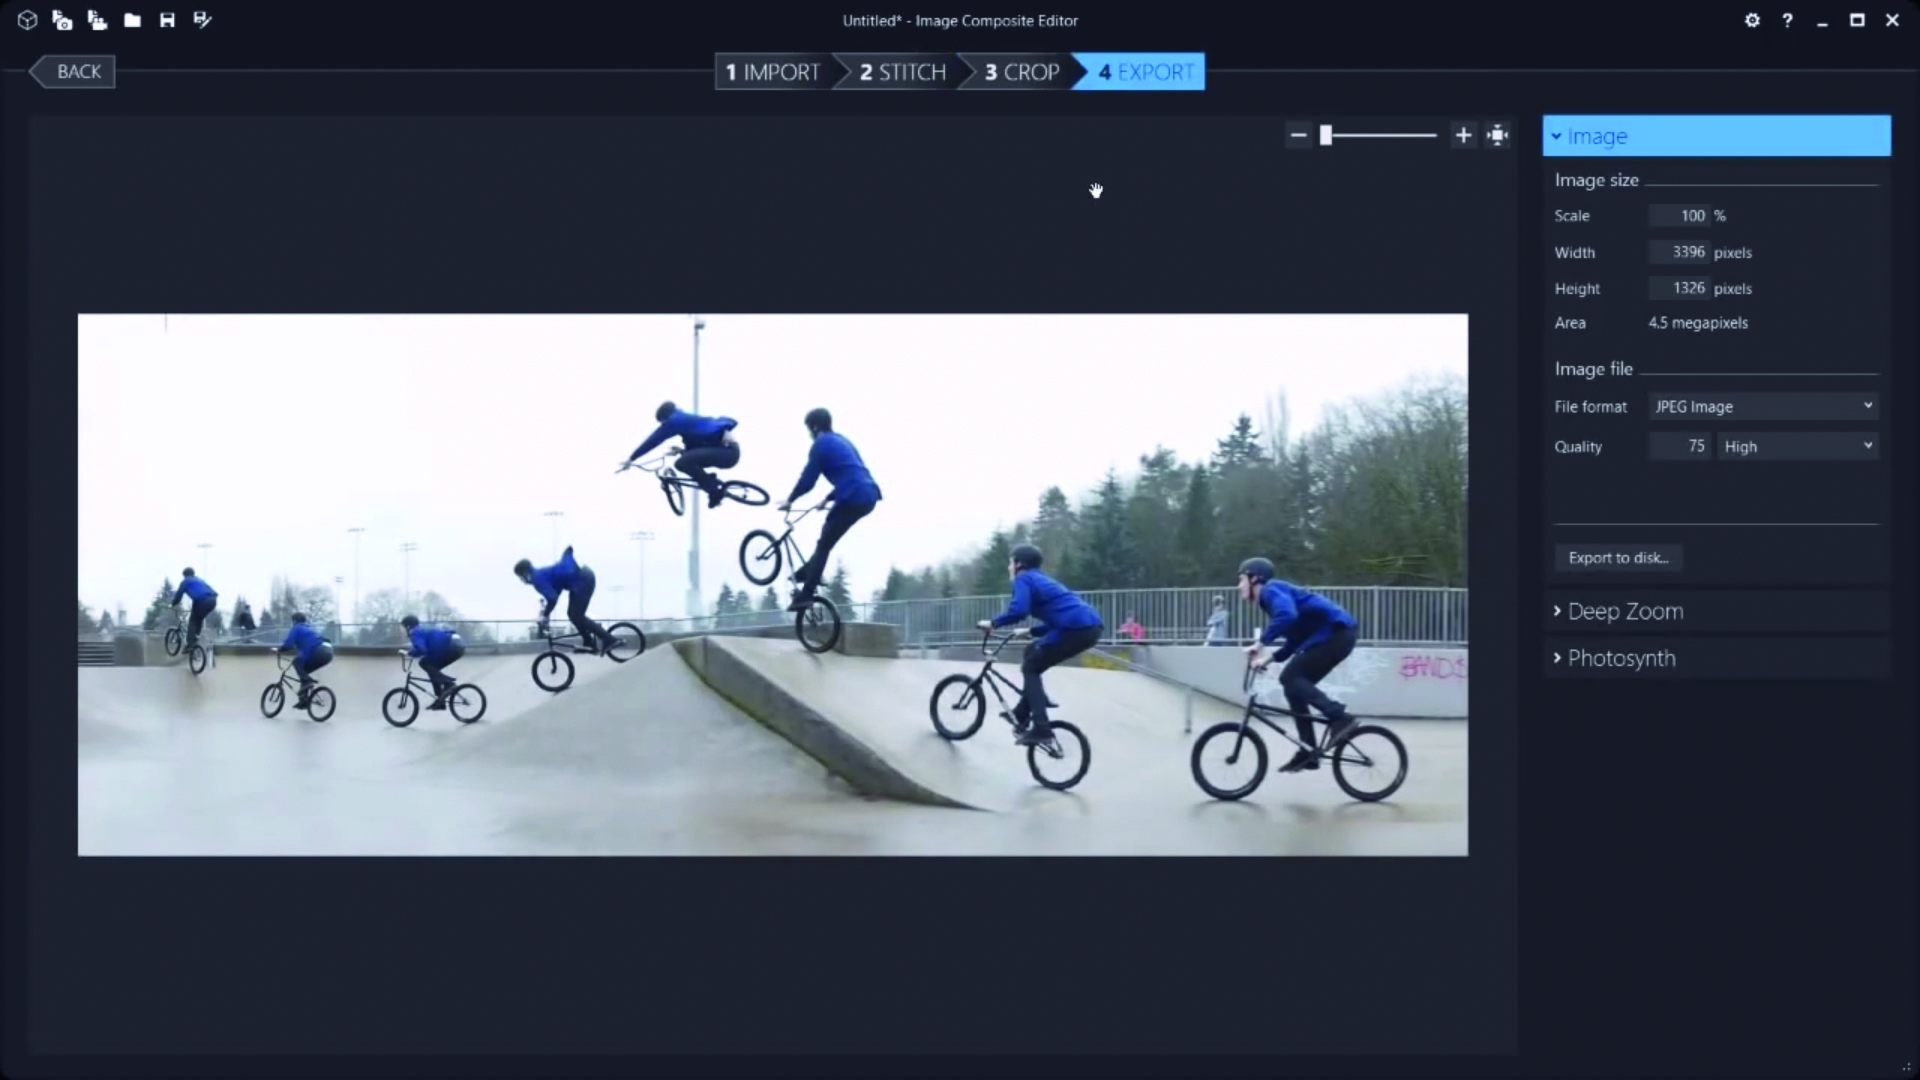Zoom out with the minus button
1920x1080 pixels.
(1298, 135)
